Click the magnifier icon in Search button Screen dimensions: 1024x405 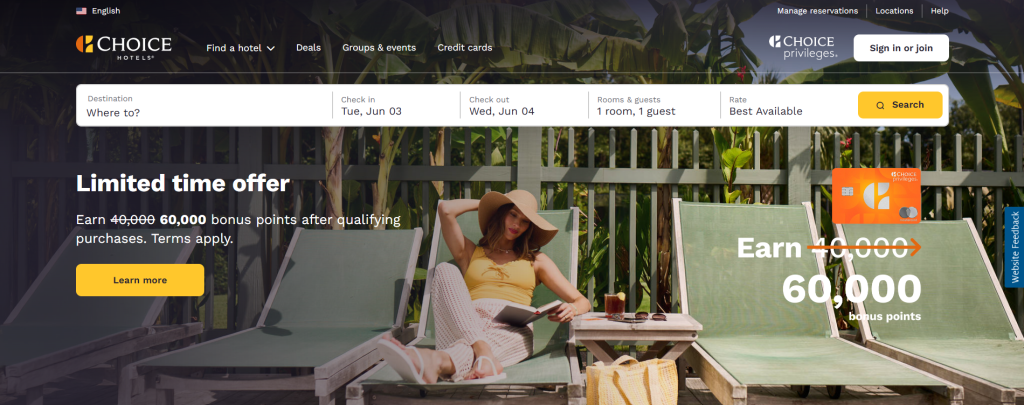tap(880, 105)
